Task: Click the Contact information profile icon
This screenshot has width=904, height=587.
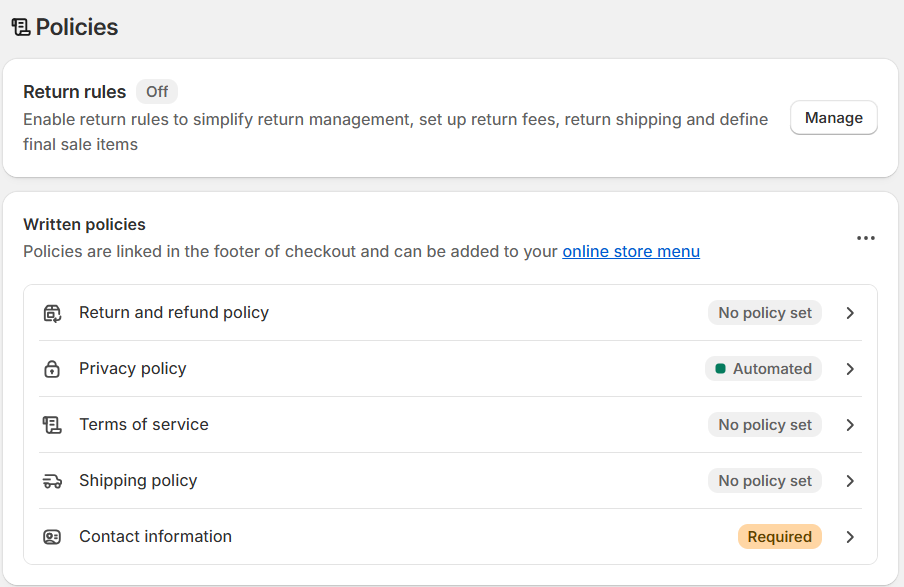Action: pos(51,536)
